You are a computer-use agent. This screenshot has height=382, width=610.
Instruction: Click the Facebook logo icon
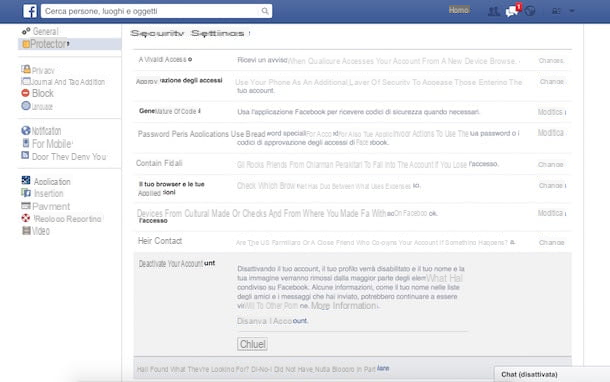[30, 11]
